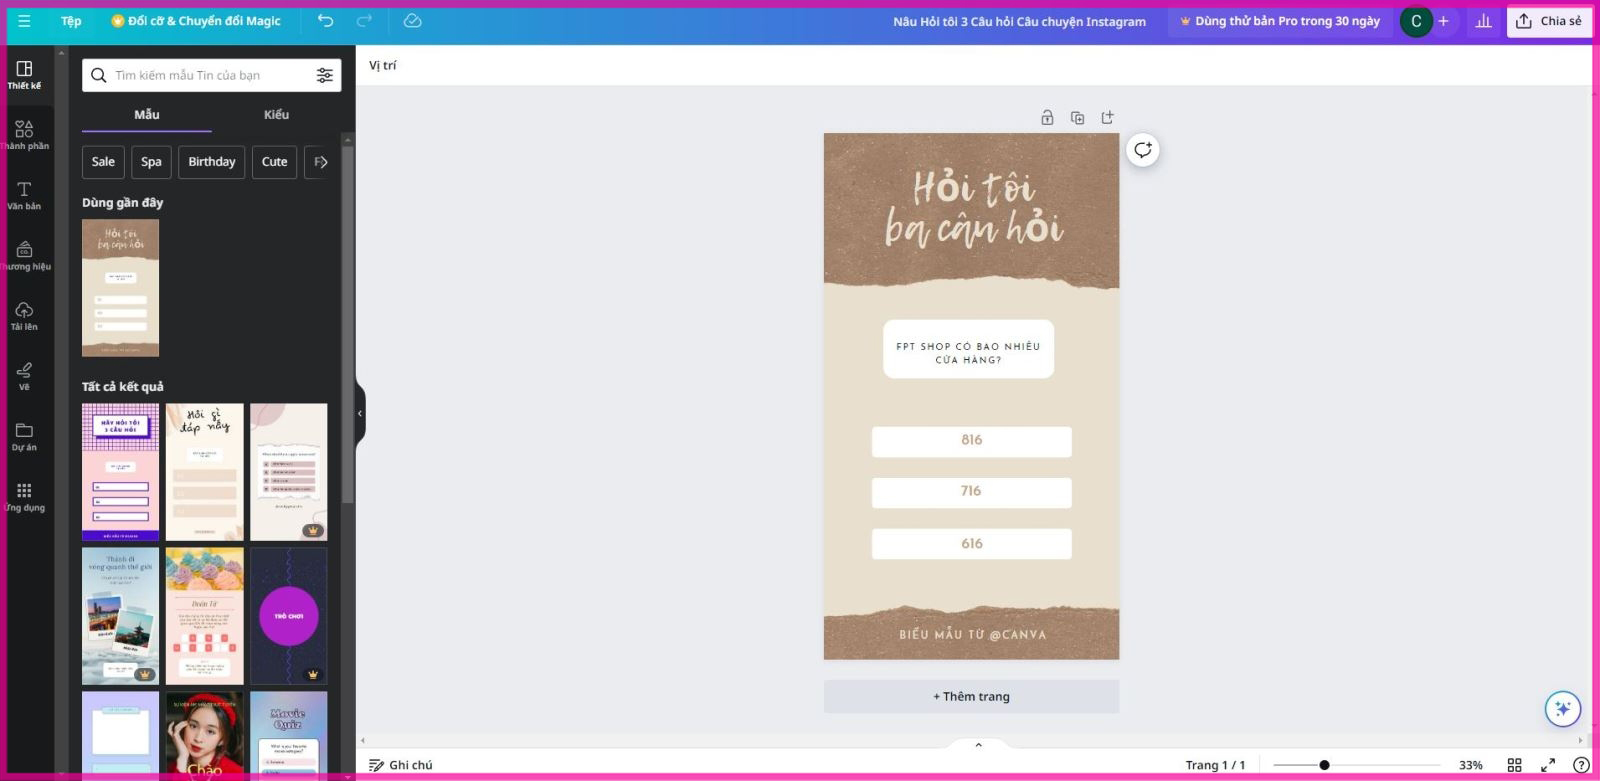The width and height of the screenshot is (1600, 781).
Task: Switch to the Kiểu tab
Action: pos(277,115)
